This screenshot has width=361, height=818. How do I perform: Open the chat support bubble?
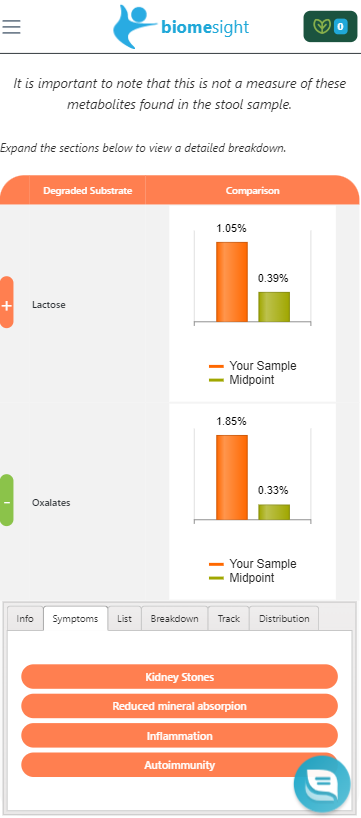[322, 784]
